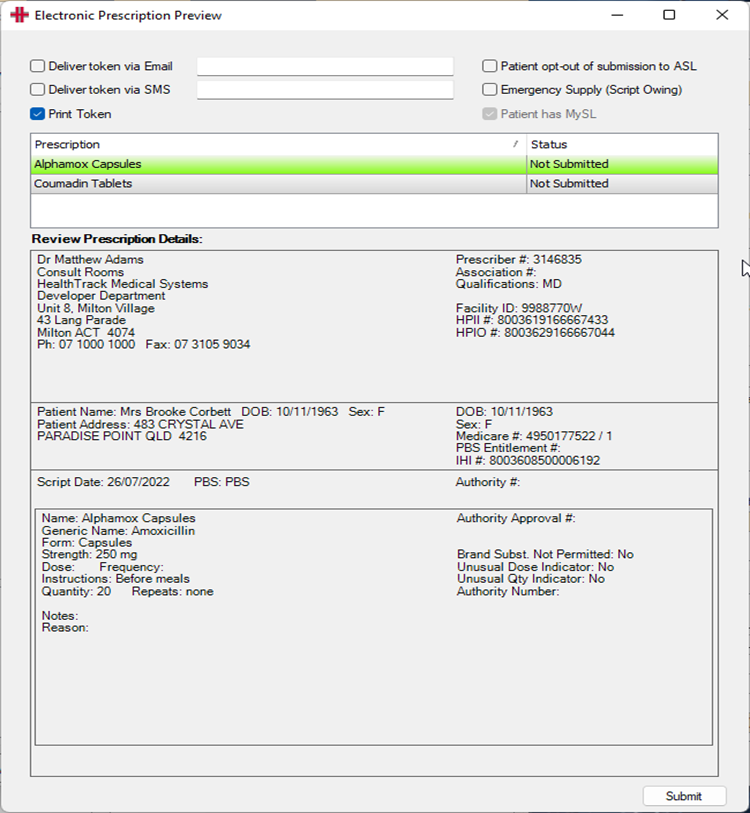The height and width of the screenshot is (813, 750).
Task: Tick Patient opt-out of submission to ASL
Action: (x=490, y=66)
